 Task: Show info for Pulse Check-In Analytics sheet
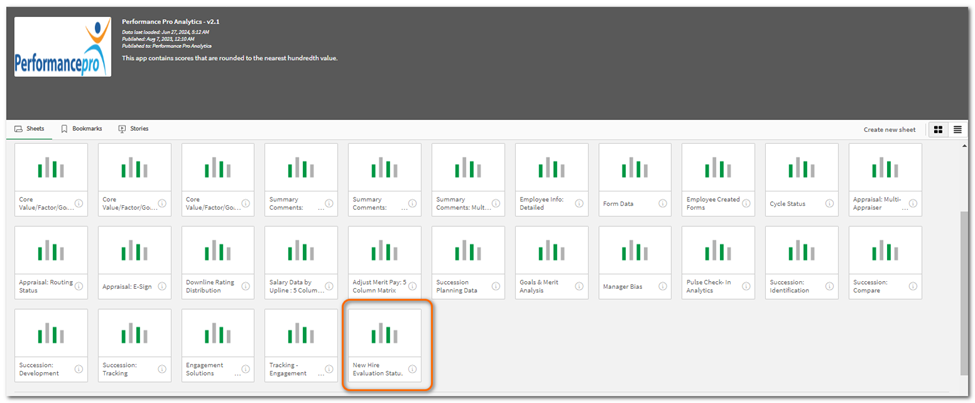[x=746, y=286]
